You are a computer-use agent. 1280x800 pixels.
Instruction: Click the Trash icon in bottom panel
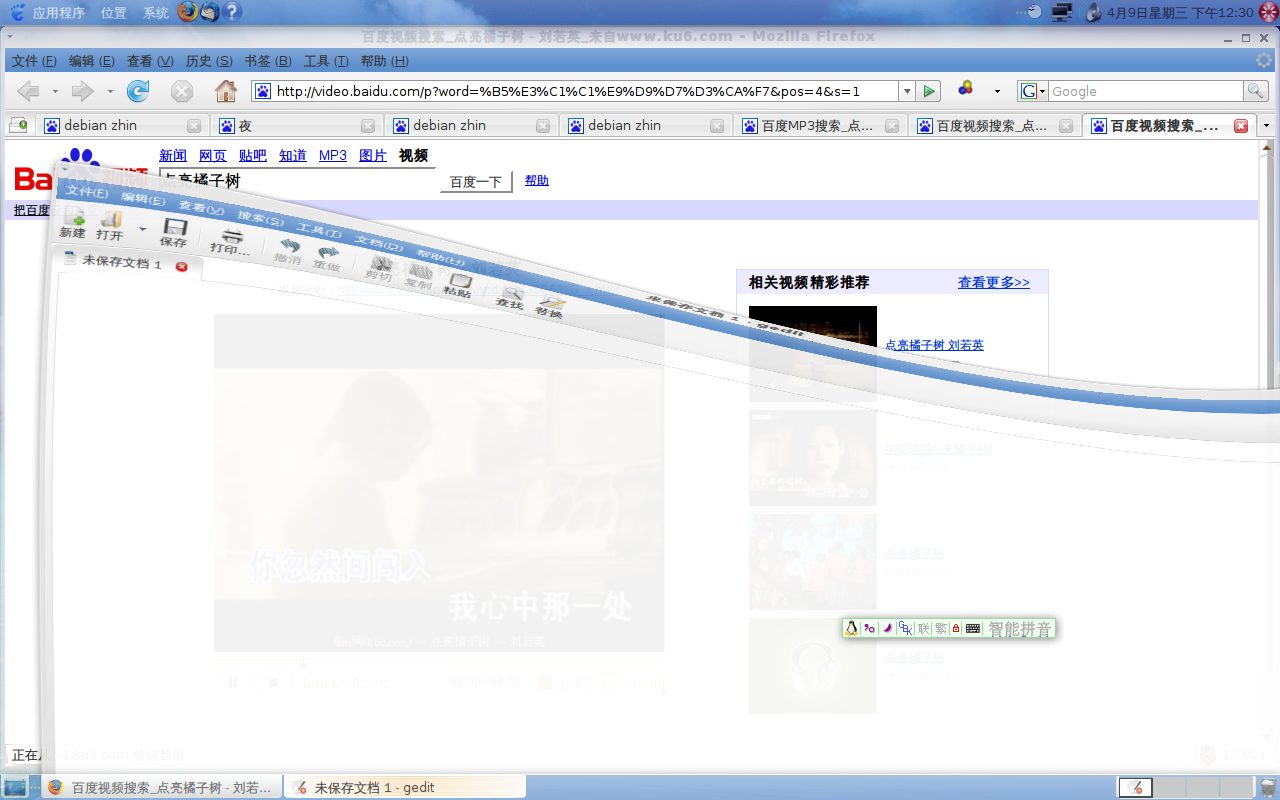tap(1267, 787)
